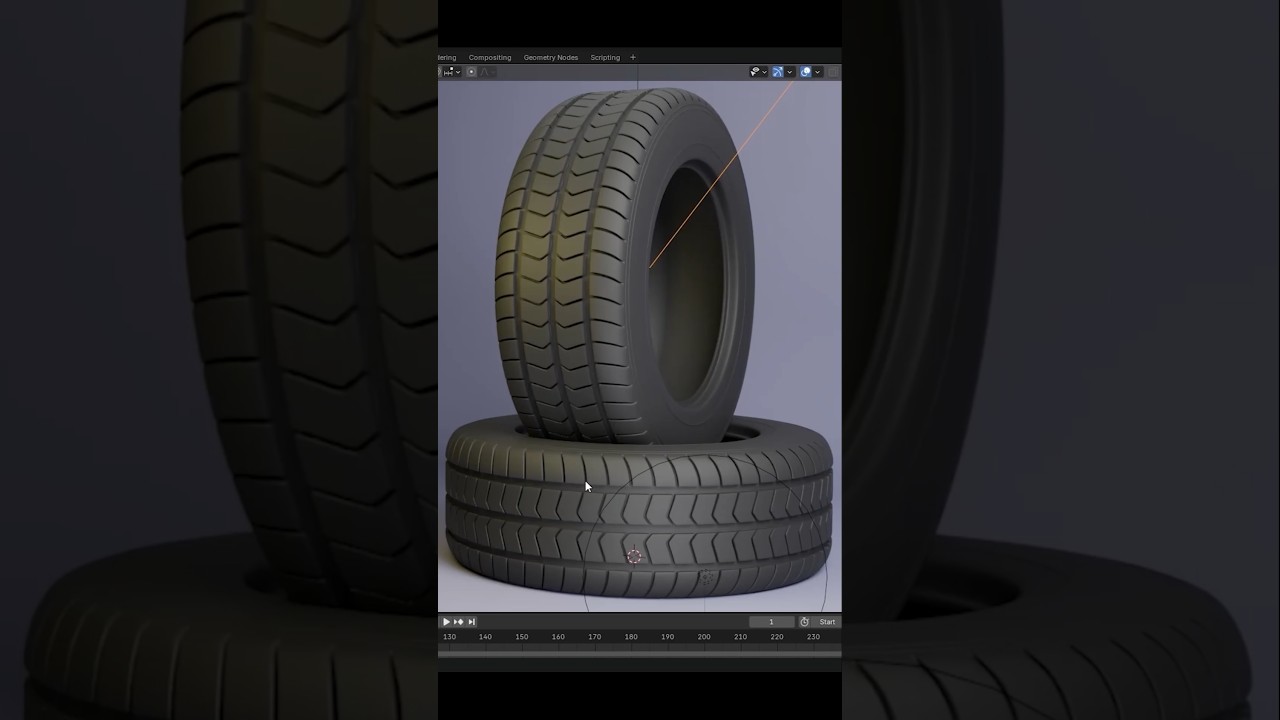Toggle the X-ray button in viewport header

click(833, 71)
